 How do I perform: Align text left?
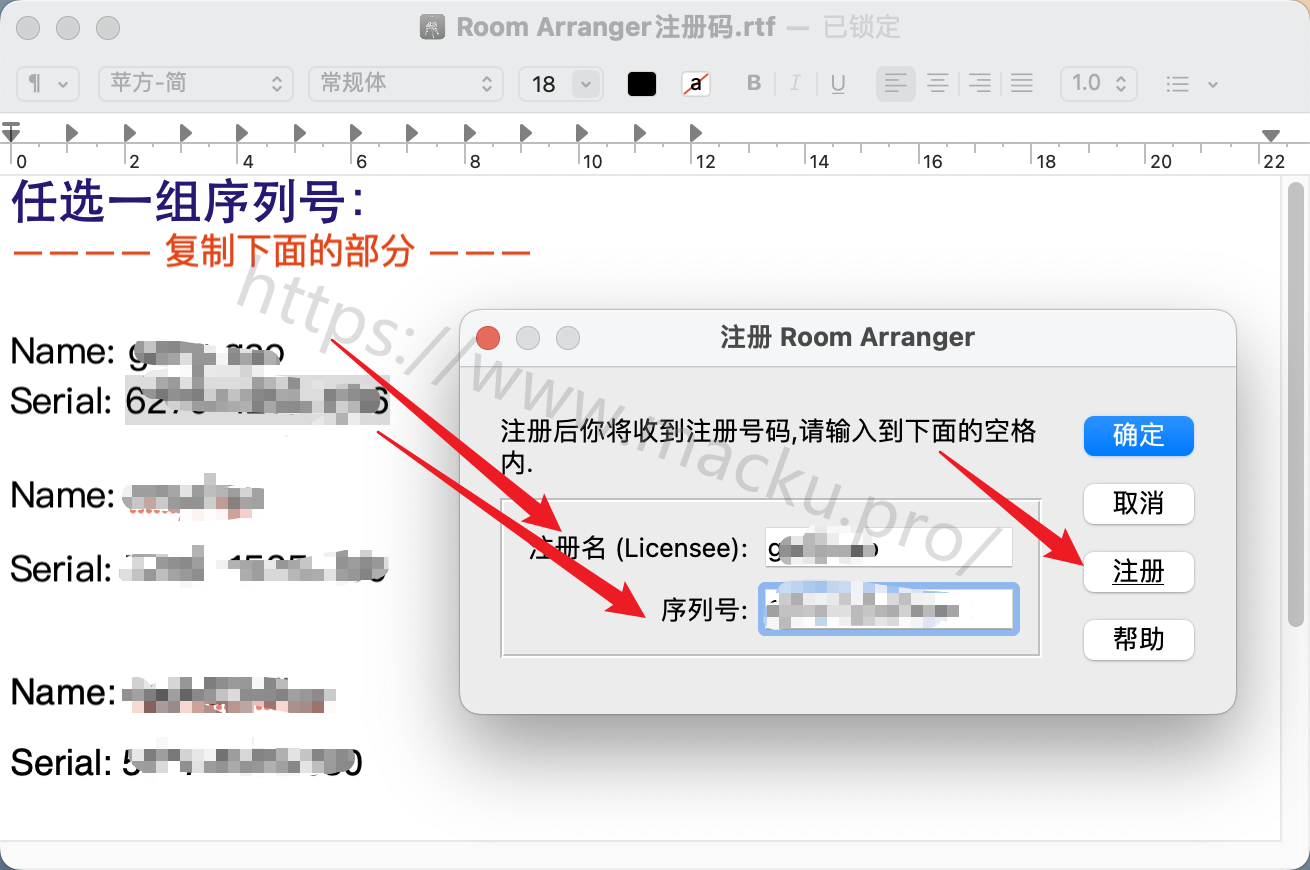[896, 84]
